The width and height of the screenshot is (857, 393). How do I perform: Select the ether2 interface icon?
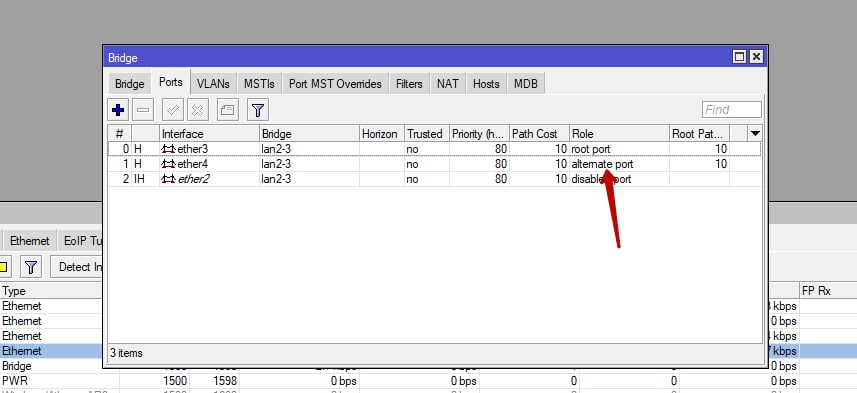[x=168, y=179]
